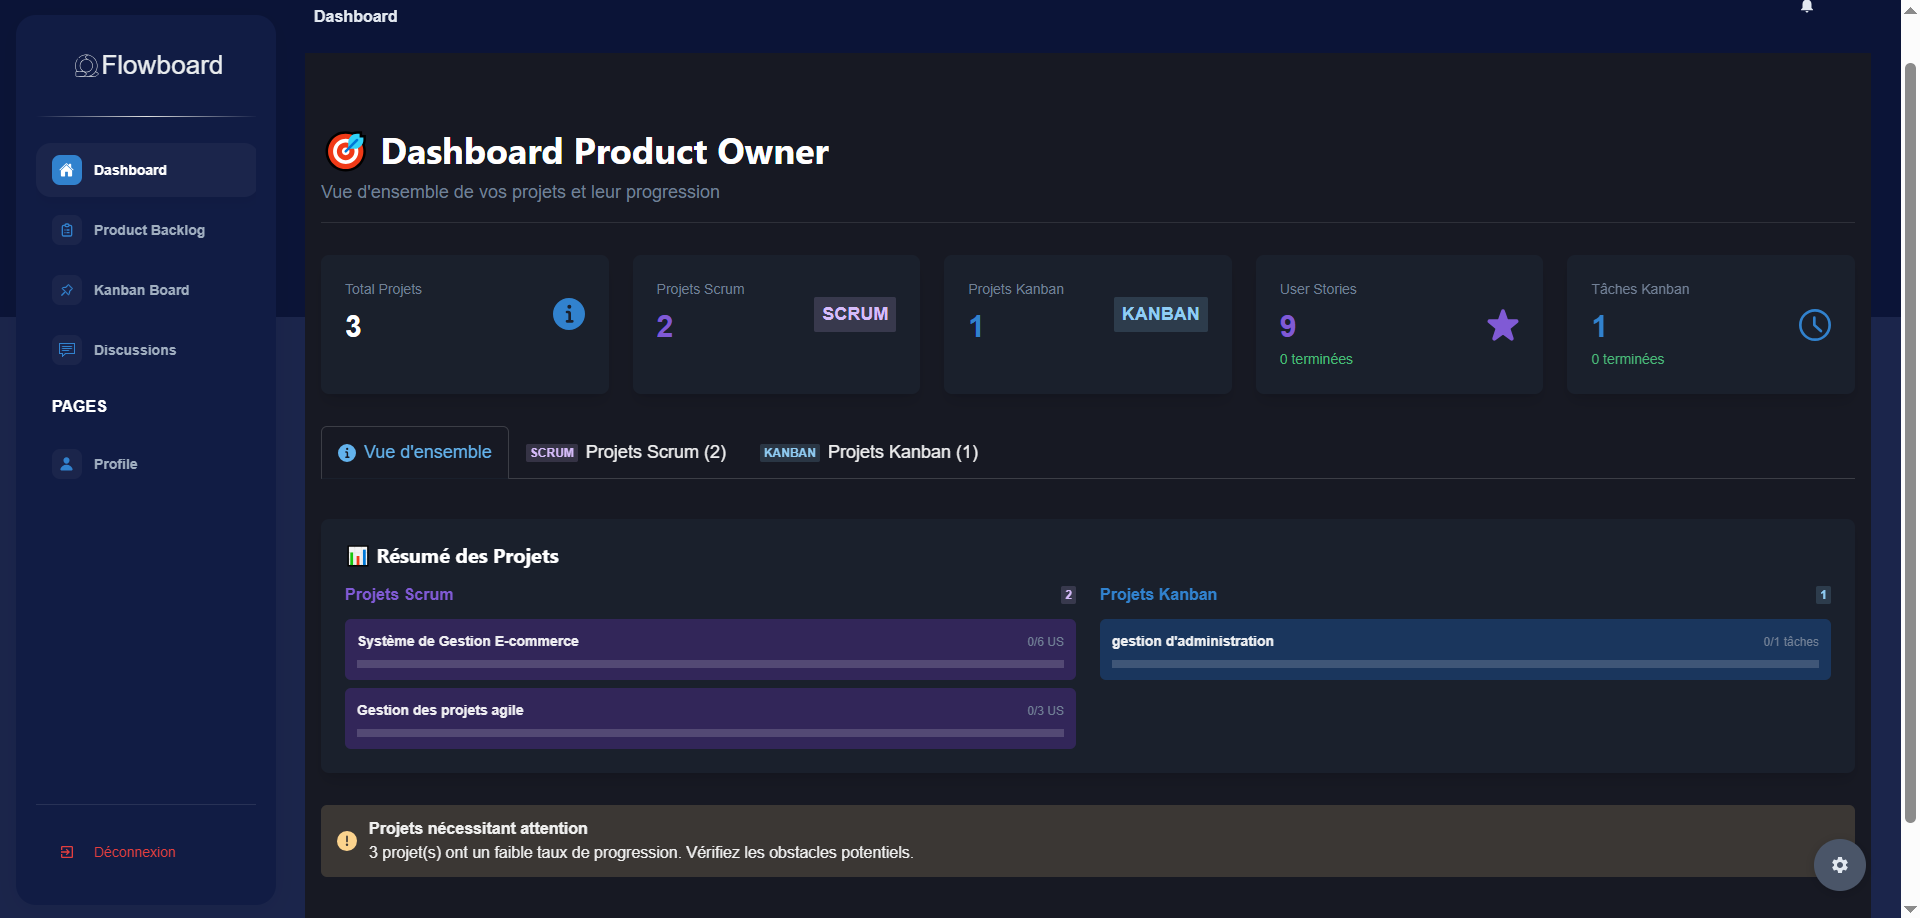Viewport: 1920px width, 918px height.
Task: Click the target icon beside Dashboard Product Owner
Action: point(346,151)
